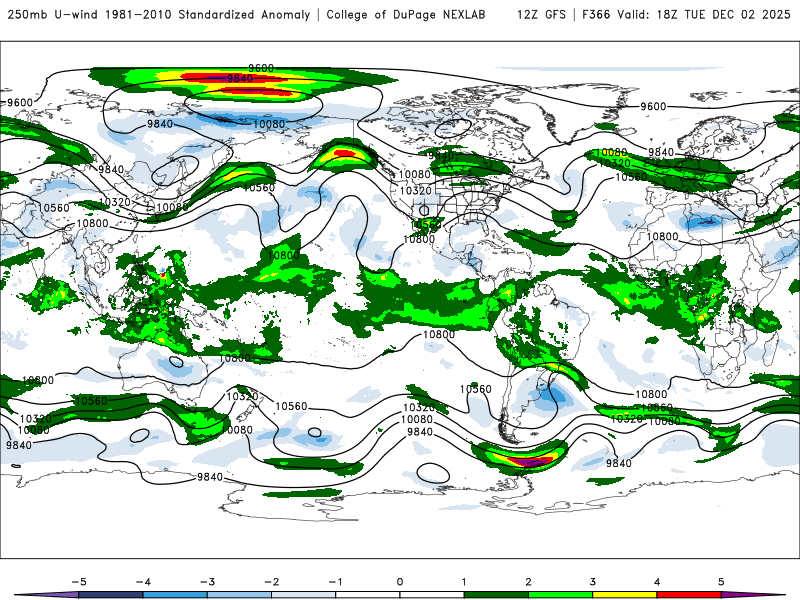Click 'Valid: 18Z TUE DEC 02 2025' text
800x600 pixels.
tap(704, 14)
